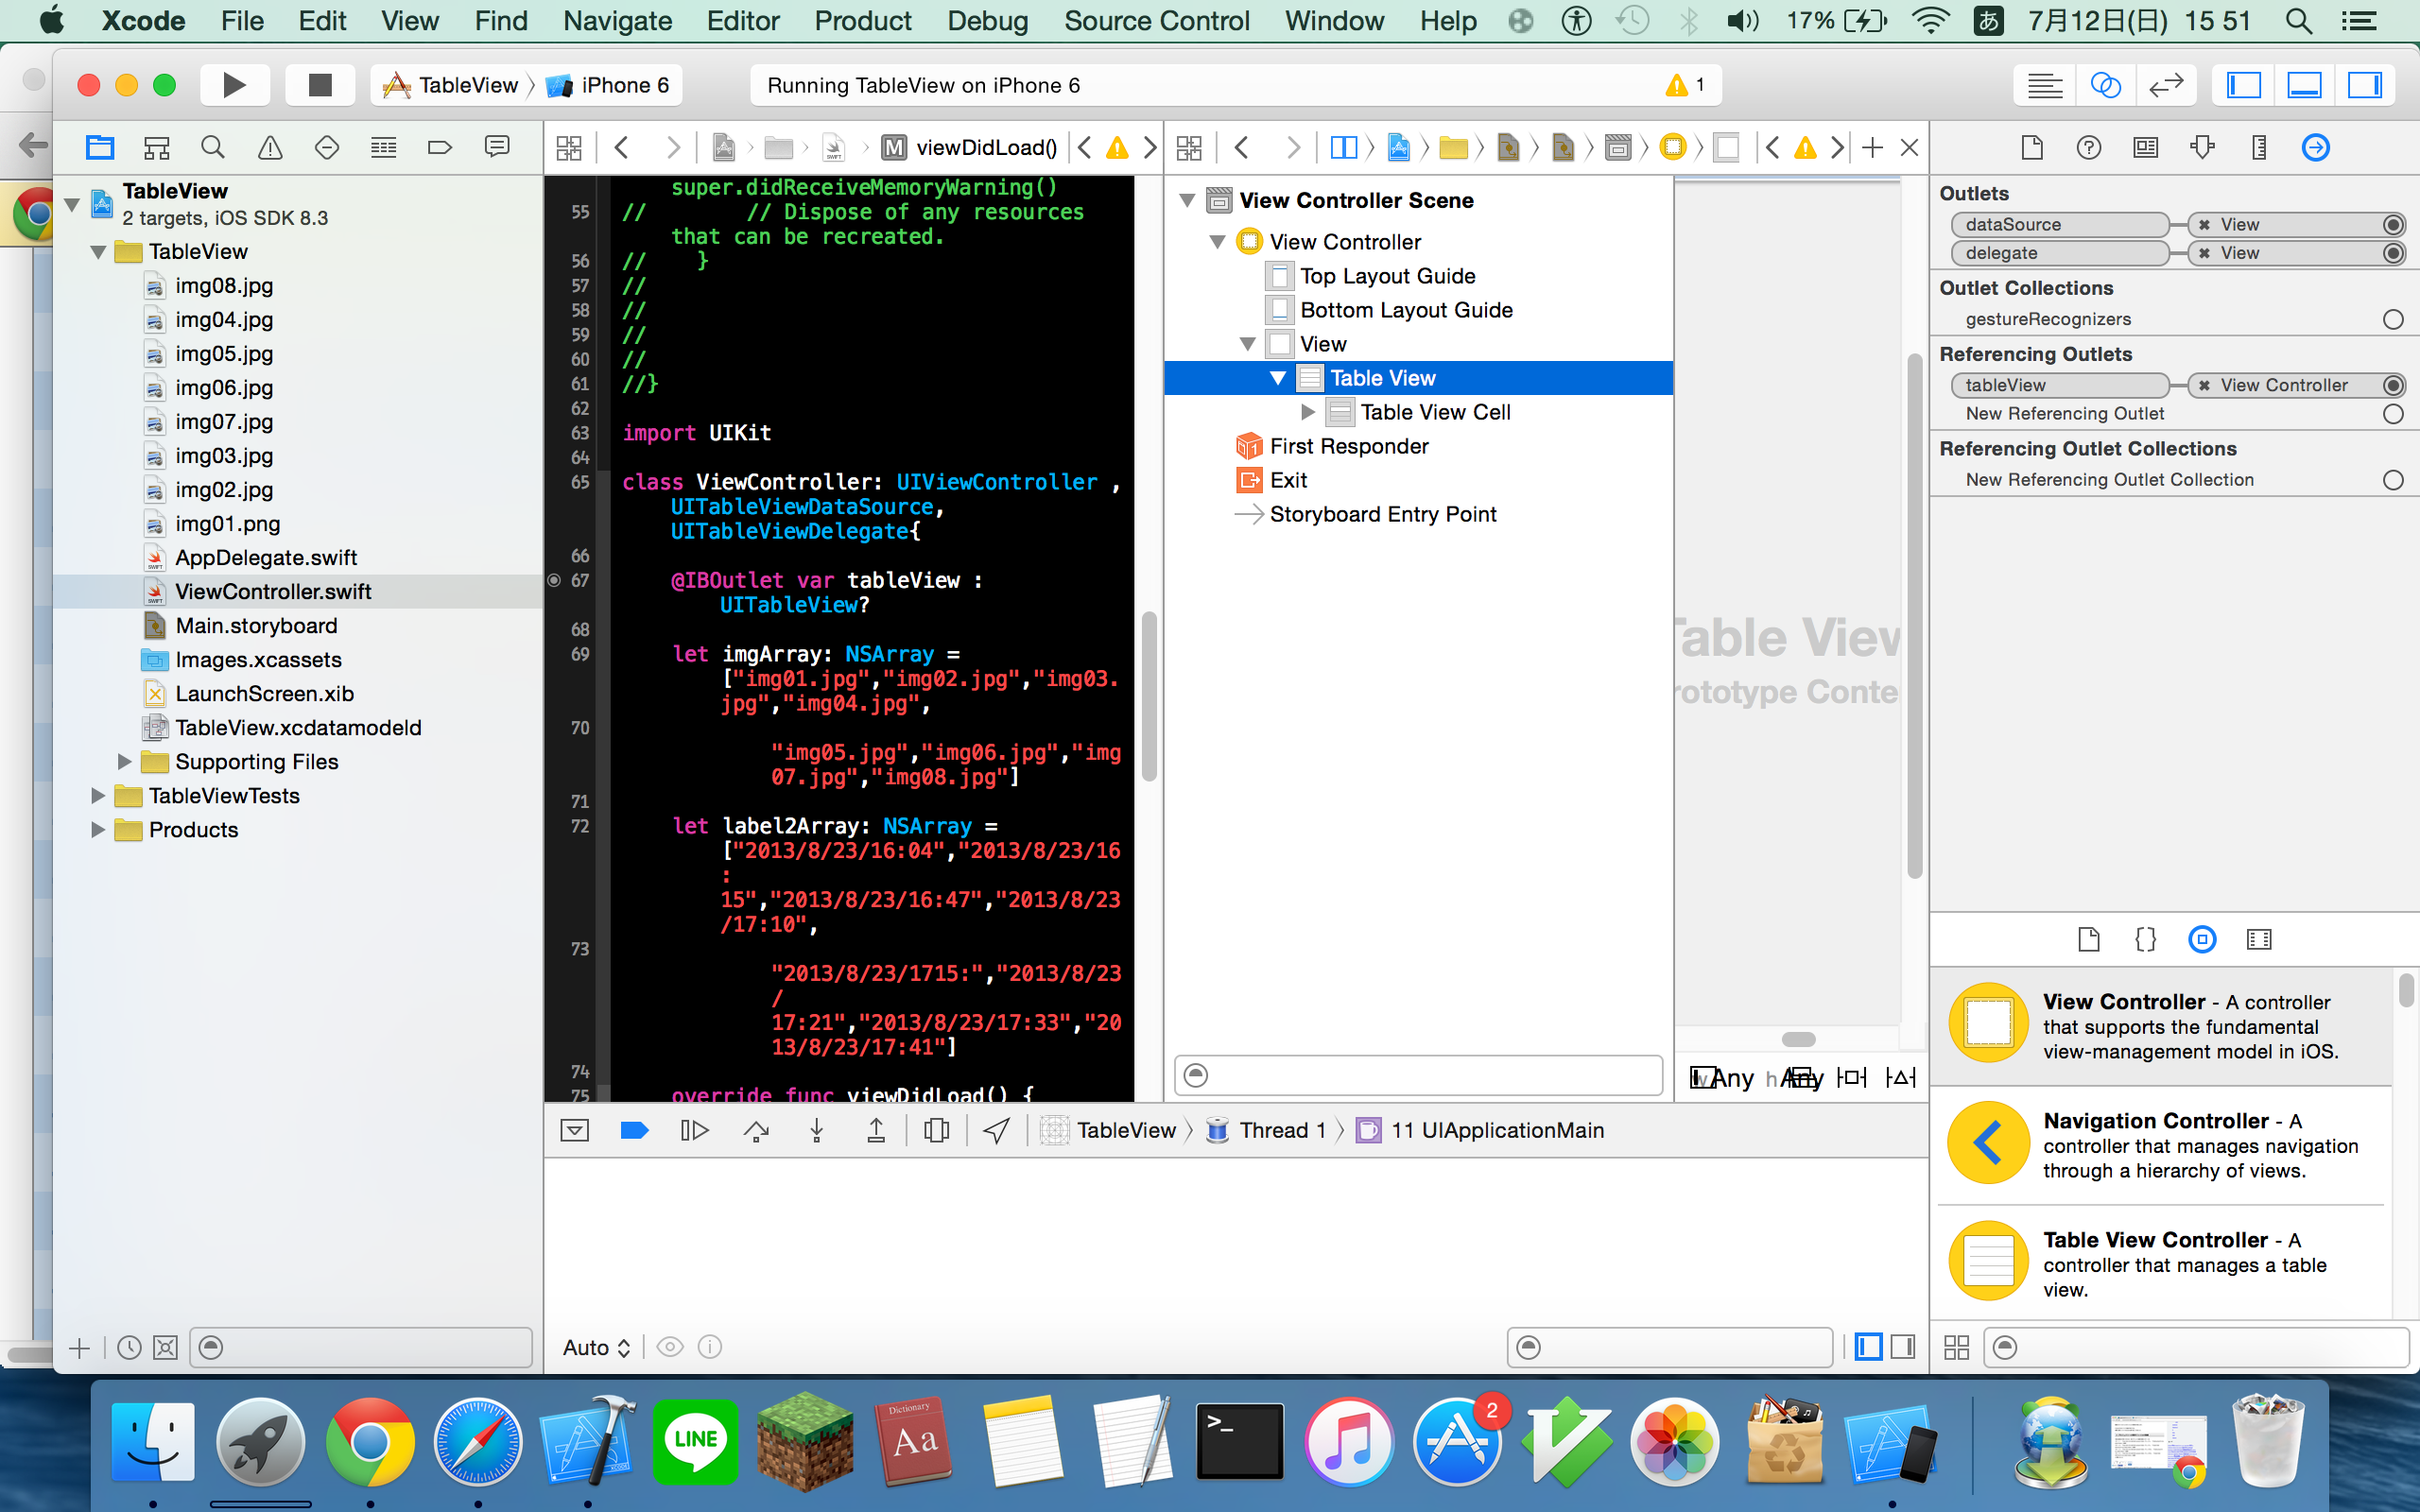Click Step Into in debug bar
Image resolution: width=2420 pixels, height=1512 pixels.
[x=817, y=1130]
